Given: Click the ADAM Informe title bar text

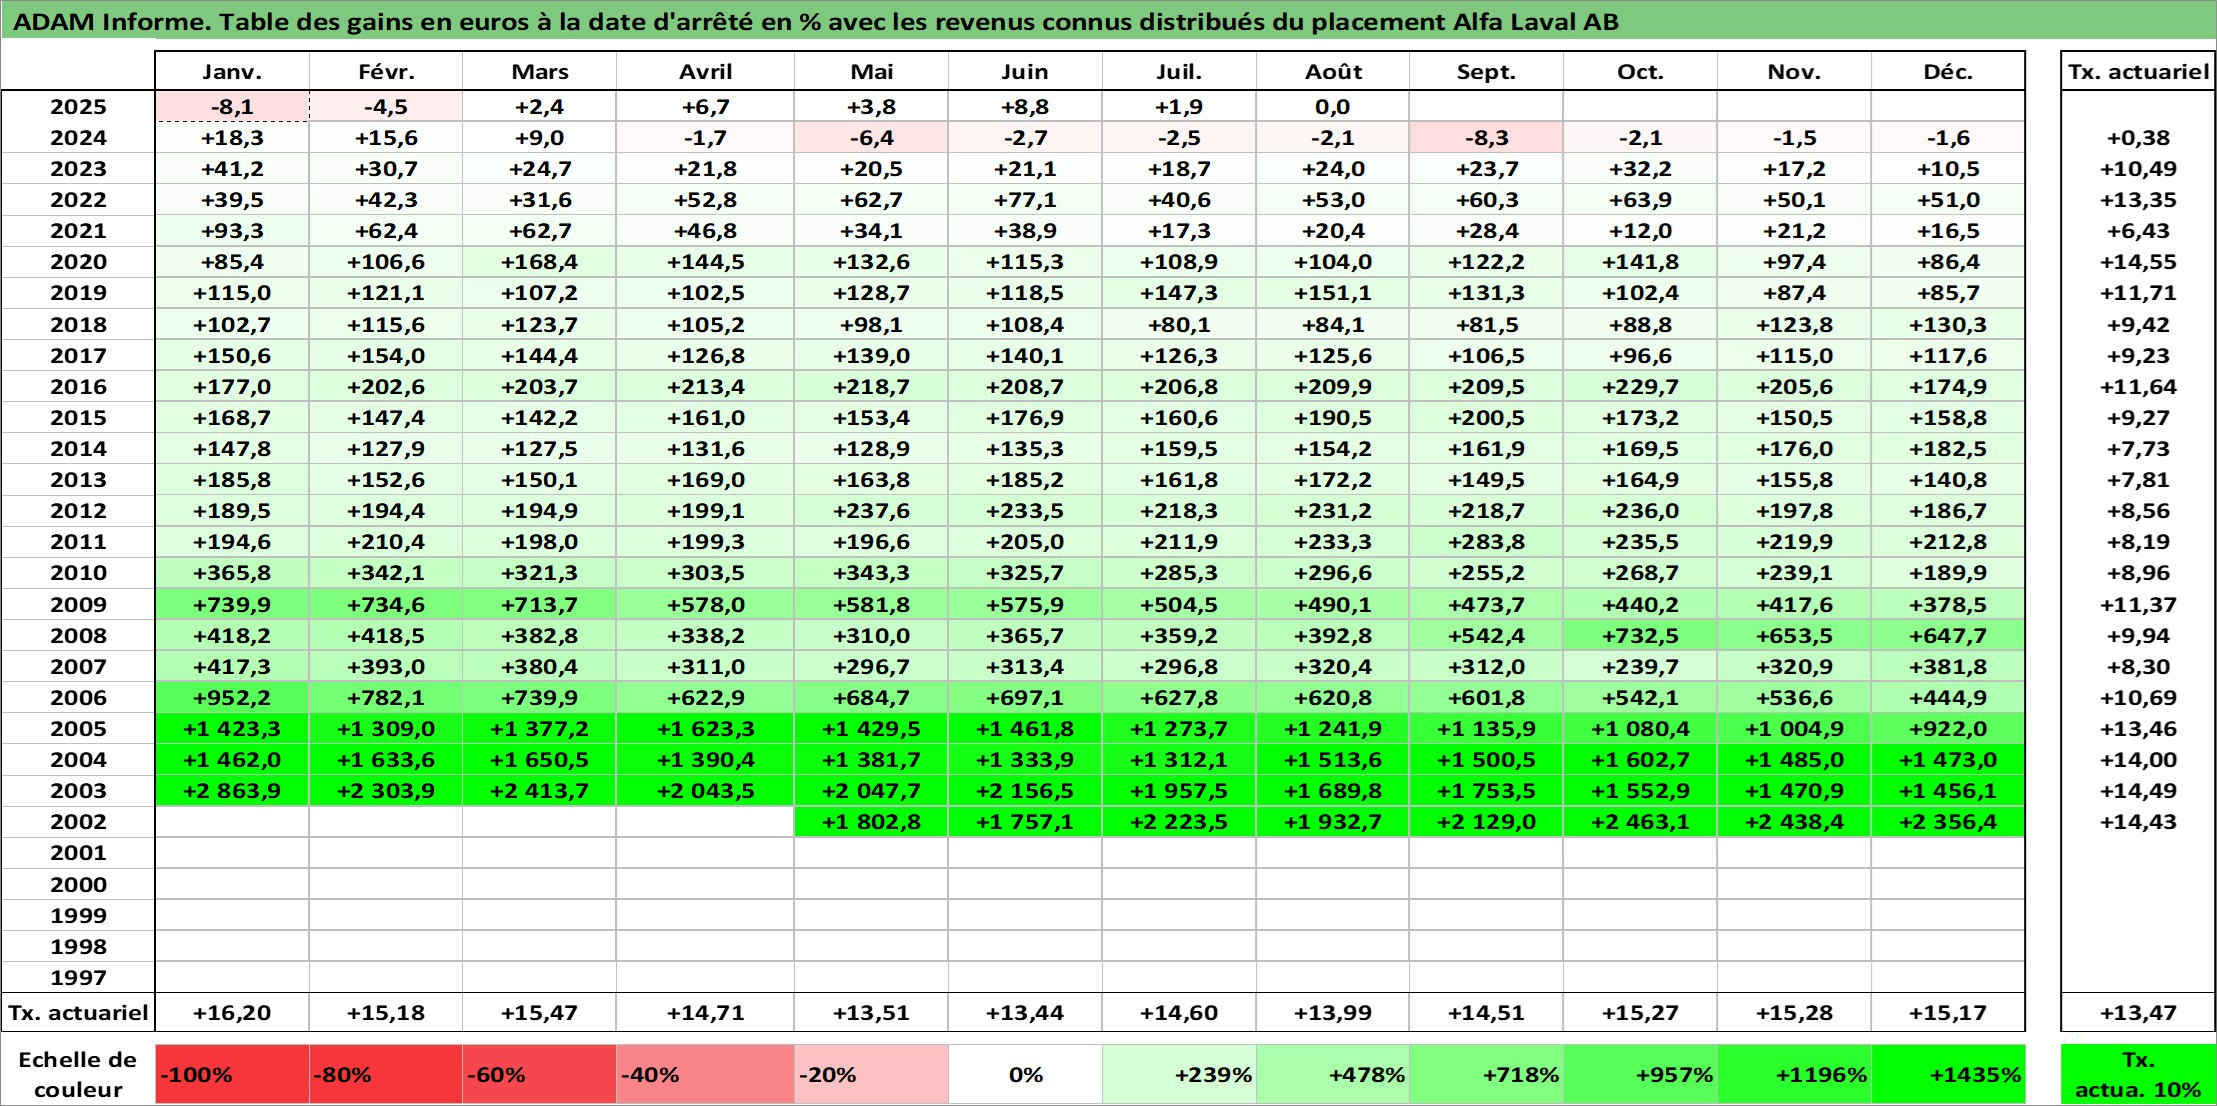Looking at the screenshot, I should (815, 22).
